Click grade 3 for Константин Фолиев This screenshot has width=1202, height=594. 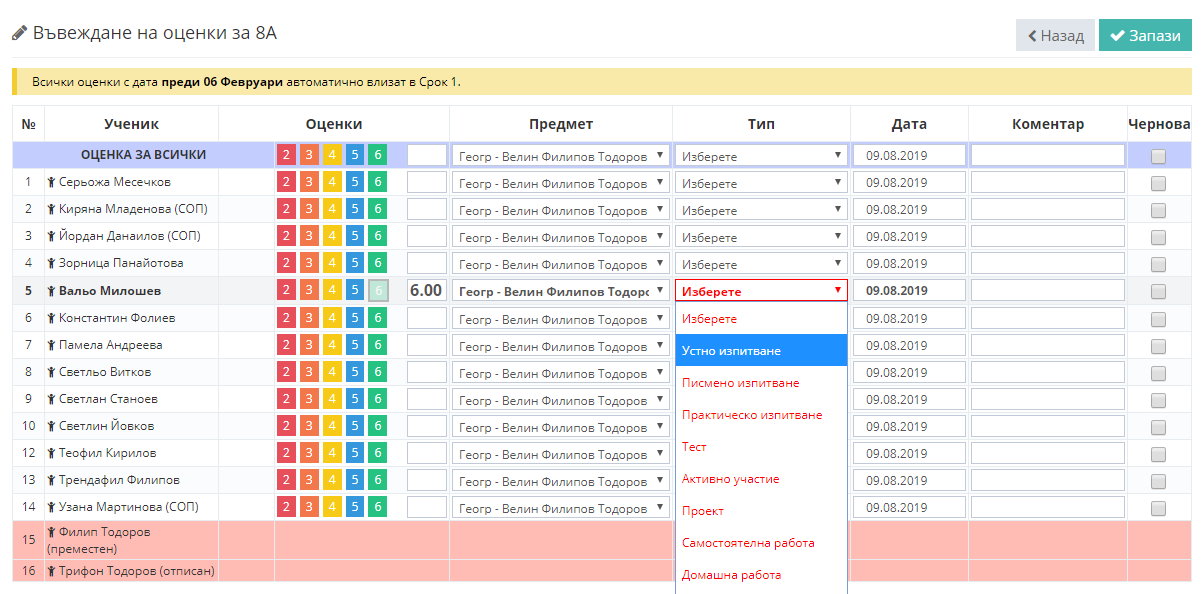pos(309,318)
